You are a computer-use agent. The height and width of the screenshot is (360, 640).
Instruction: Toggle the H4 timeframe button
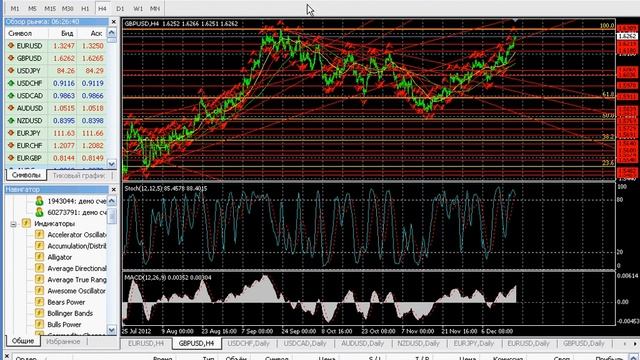click(x=102, y=8)
